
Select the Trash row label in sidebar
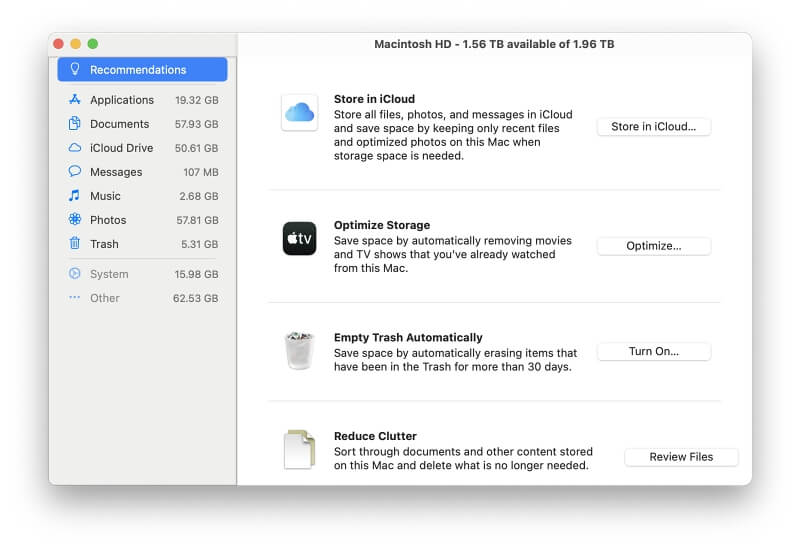104,244
